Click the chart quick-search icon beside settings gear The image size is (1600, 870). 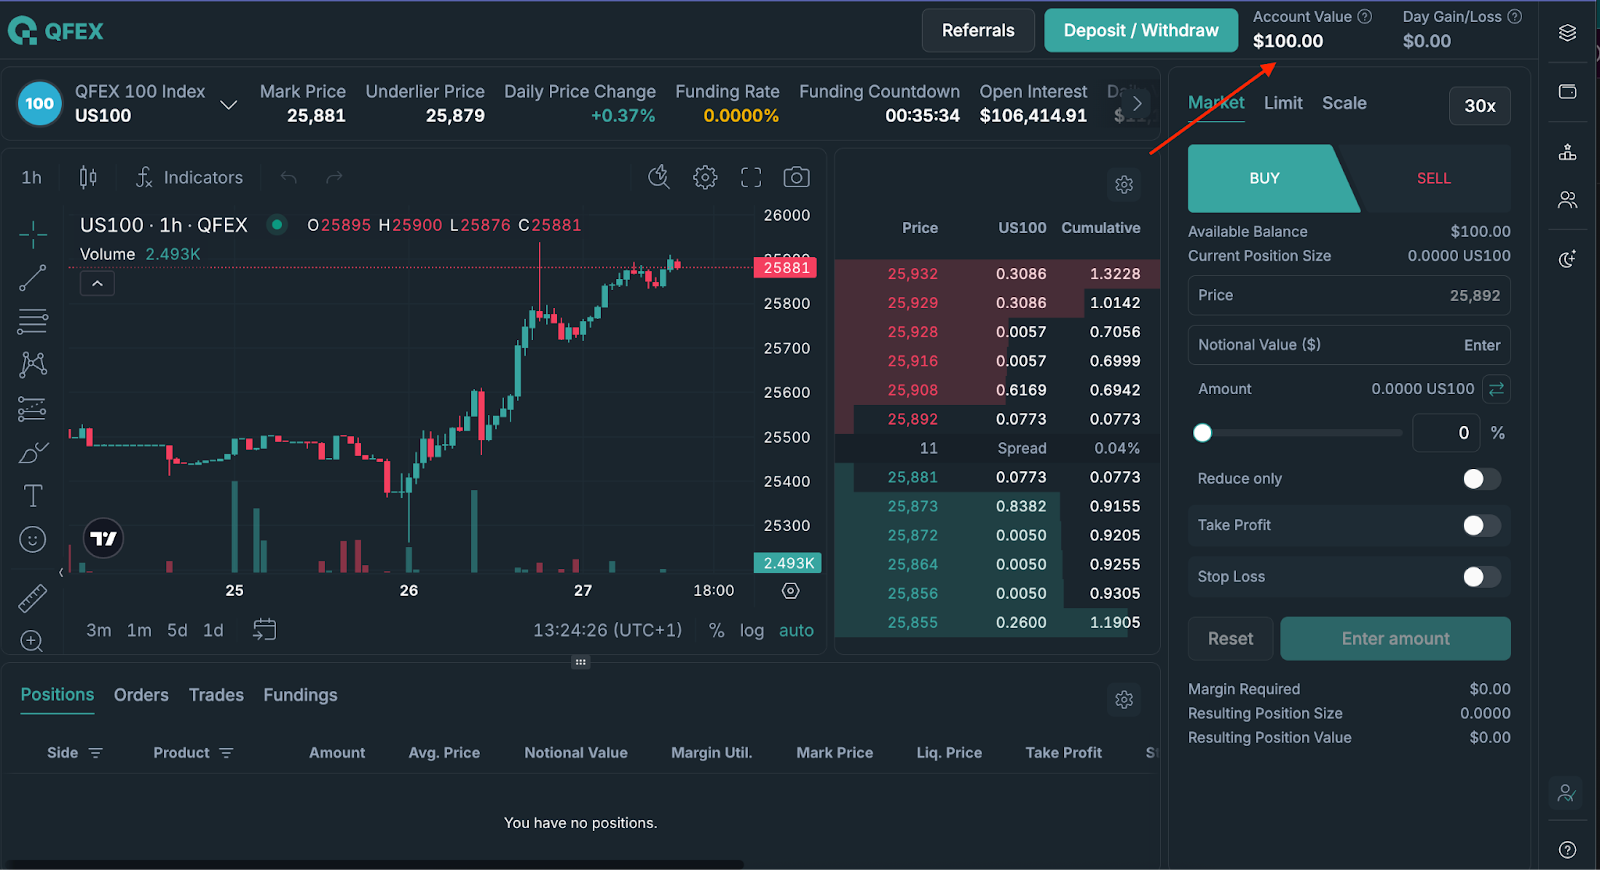pyautogui.click(x=658, y=177)
